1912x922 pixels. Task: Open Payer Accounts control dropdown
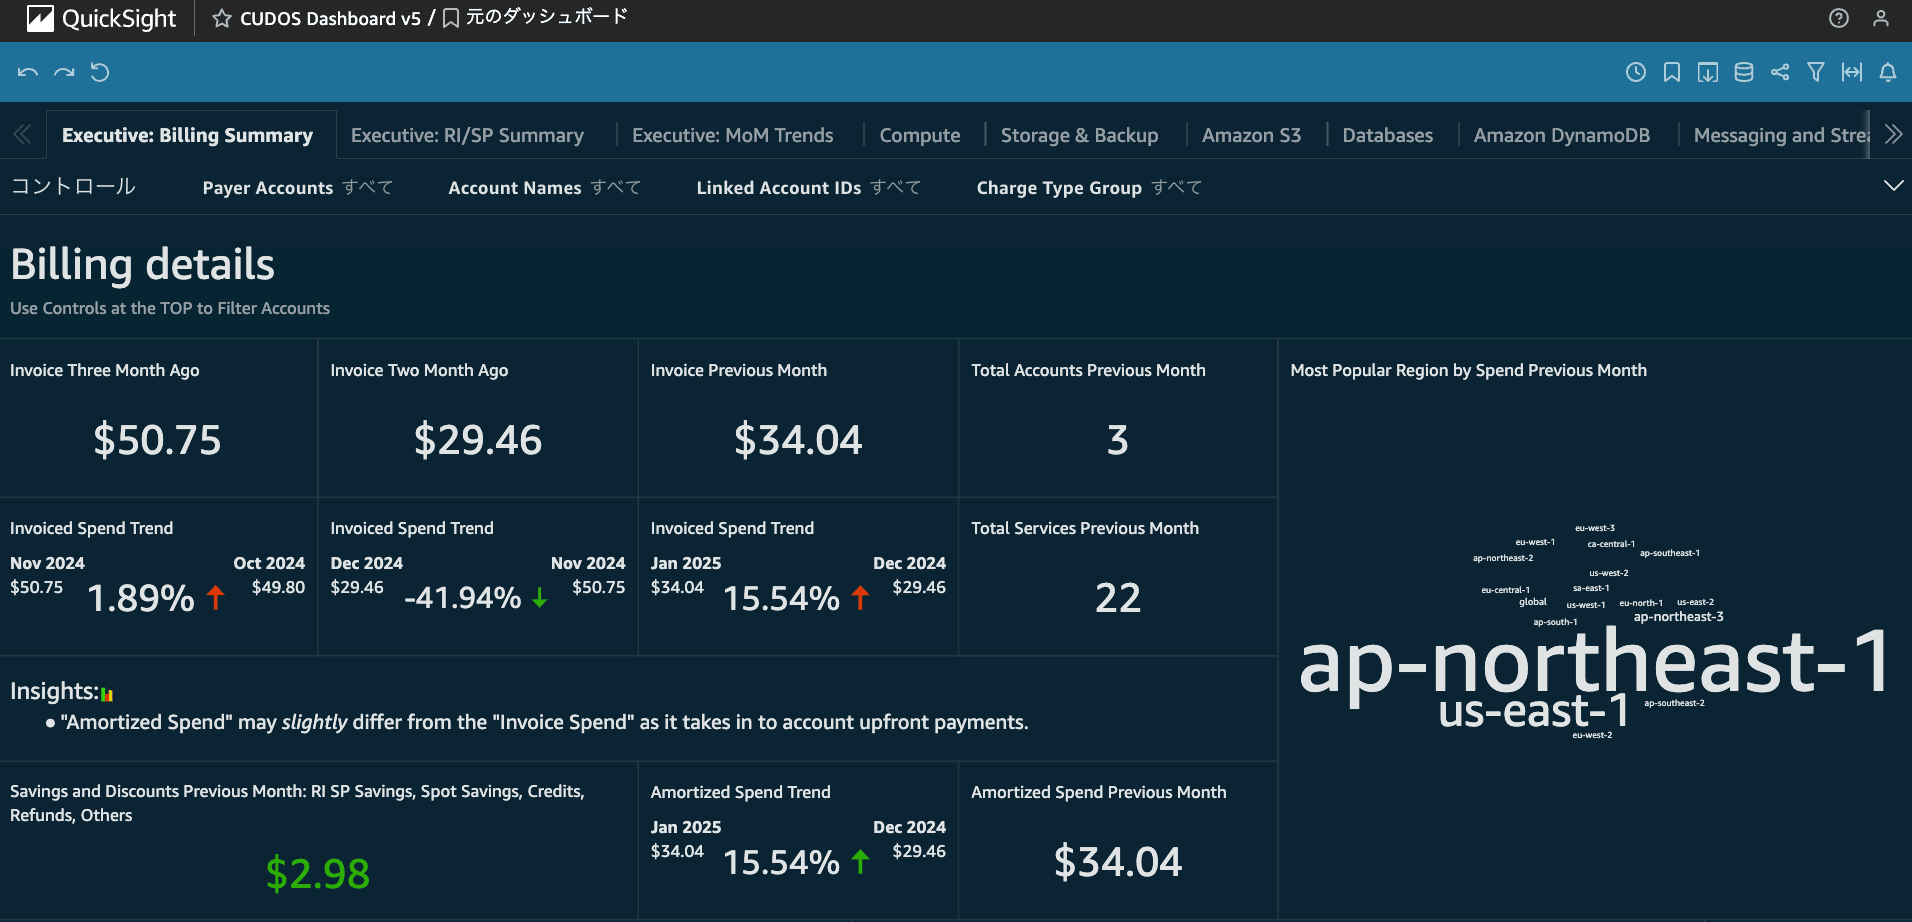point(297,188)
